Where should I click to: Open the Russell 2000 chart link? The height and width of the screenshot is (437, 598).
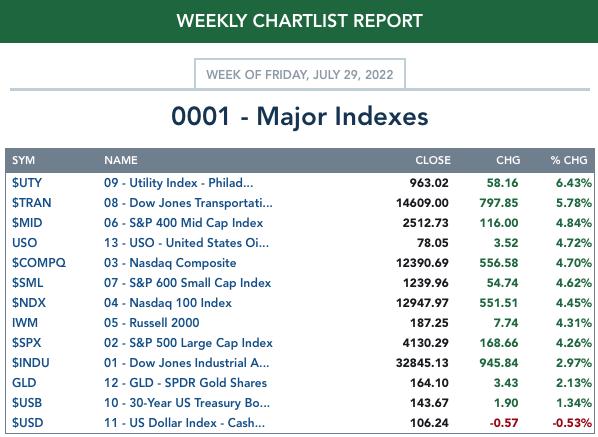(151, 323)
